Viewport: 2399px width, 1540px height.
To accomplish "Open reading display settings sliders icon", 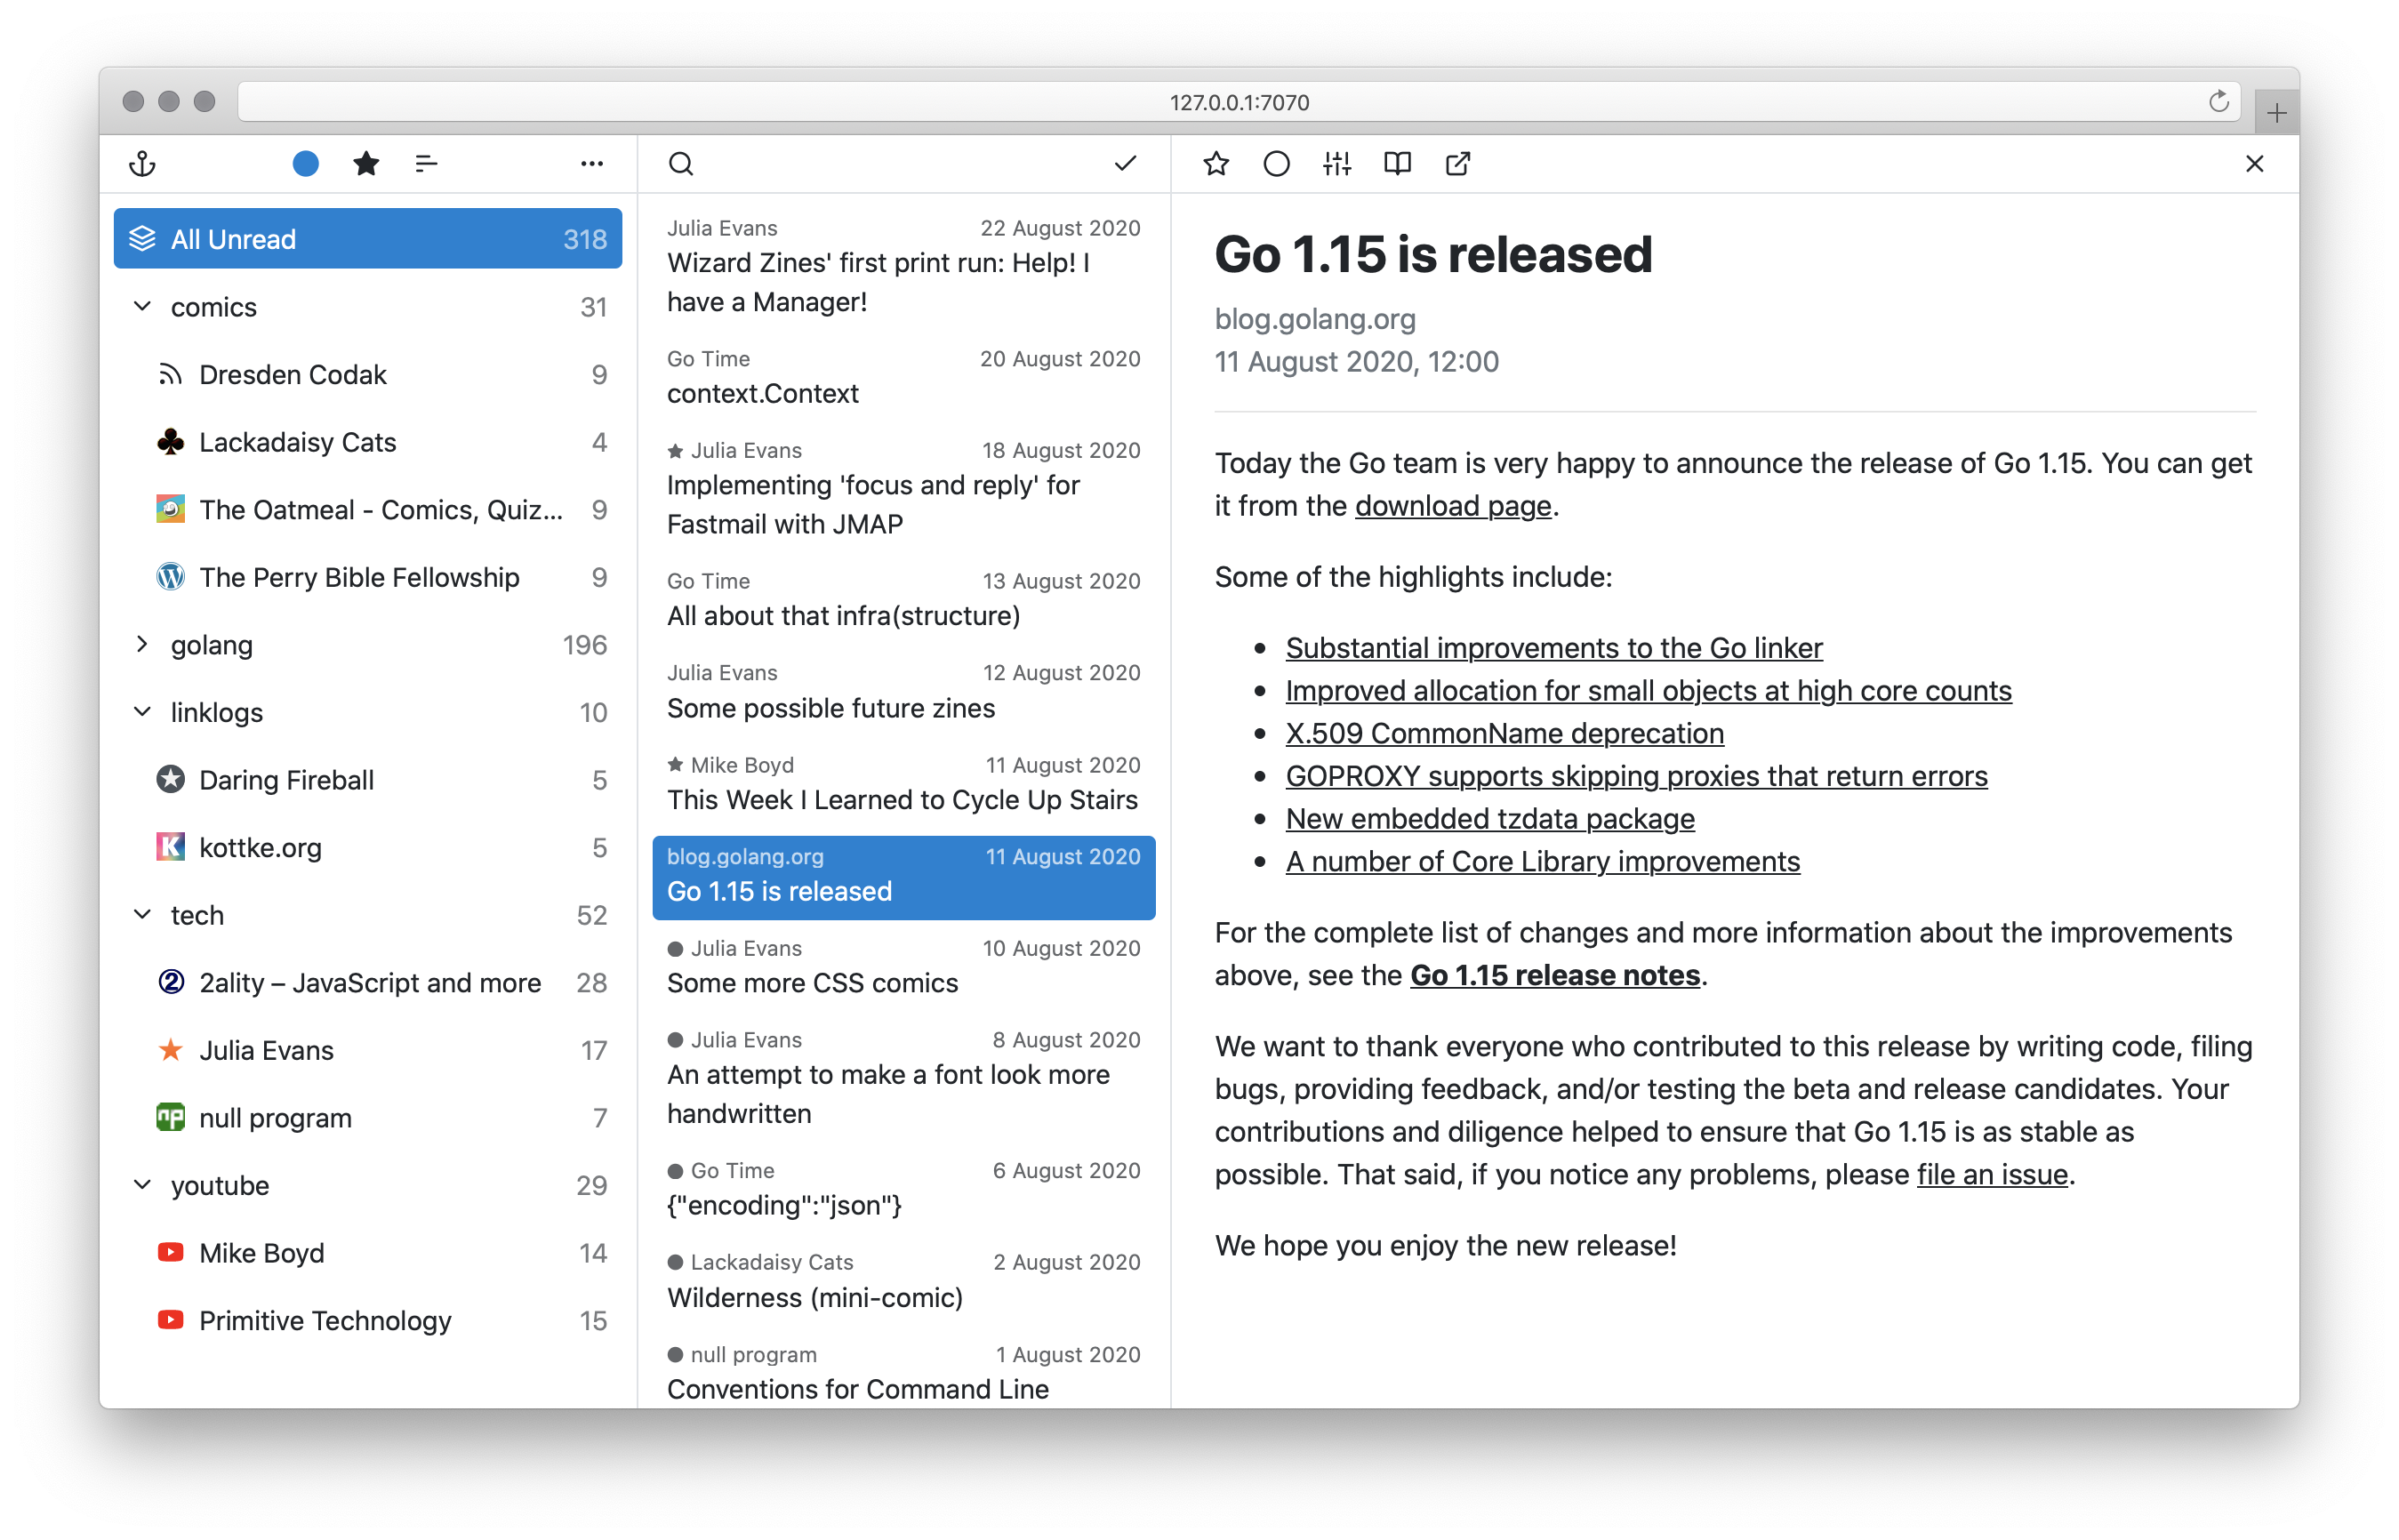I will click(x=1336, y=163).
